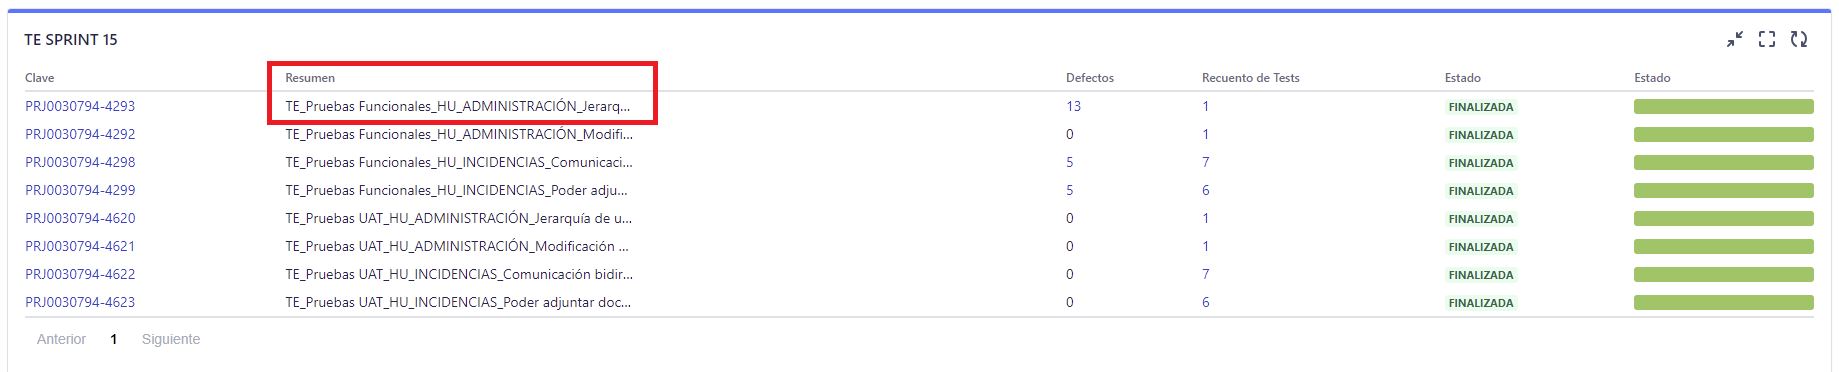Select page 1 in pagination

pos(114,339)
